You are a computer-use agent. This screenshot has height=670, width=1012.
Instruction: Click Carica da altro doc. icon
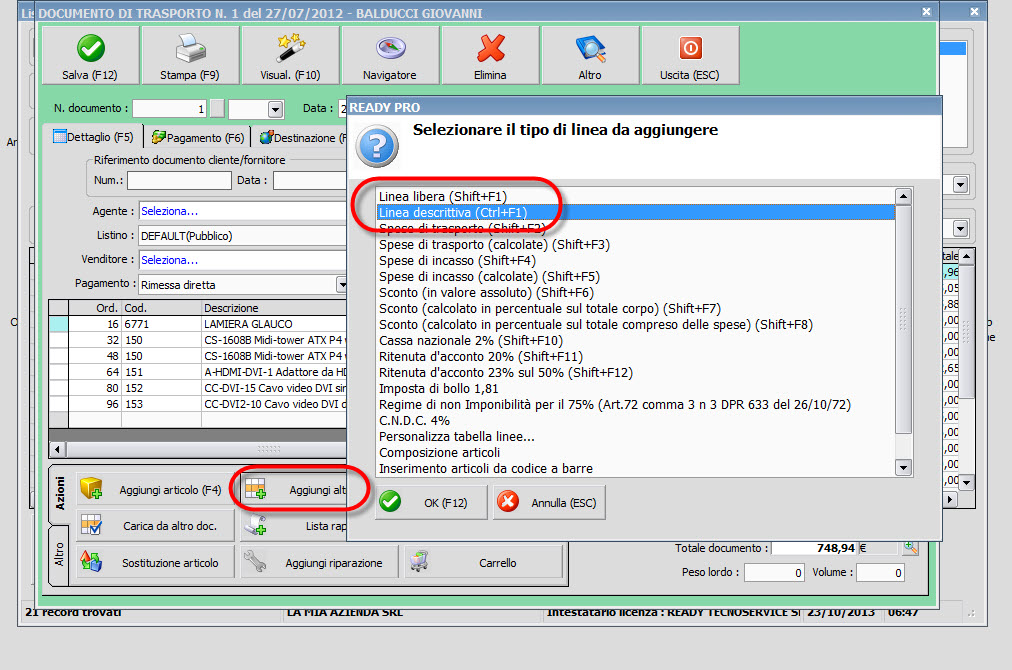coord(91,525)
